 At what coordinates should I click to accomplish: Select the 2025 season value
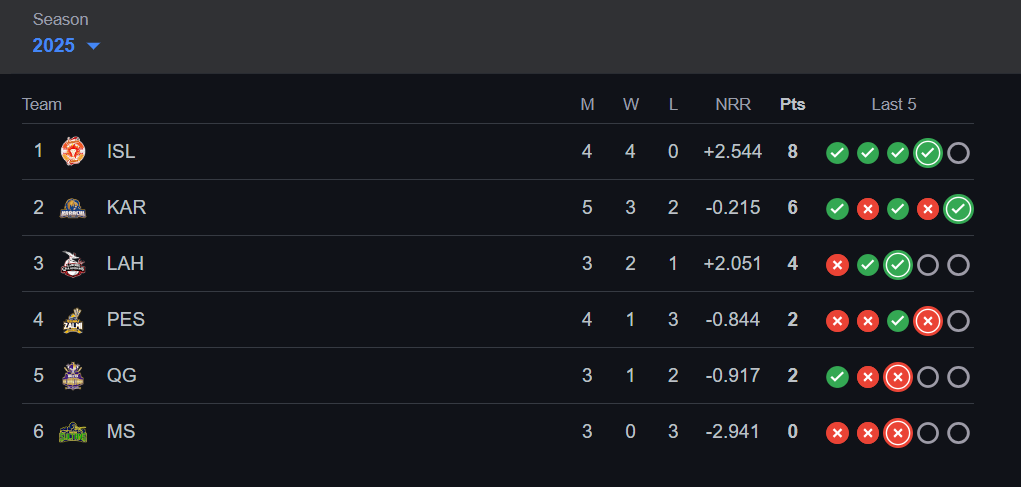(54, 46)
